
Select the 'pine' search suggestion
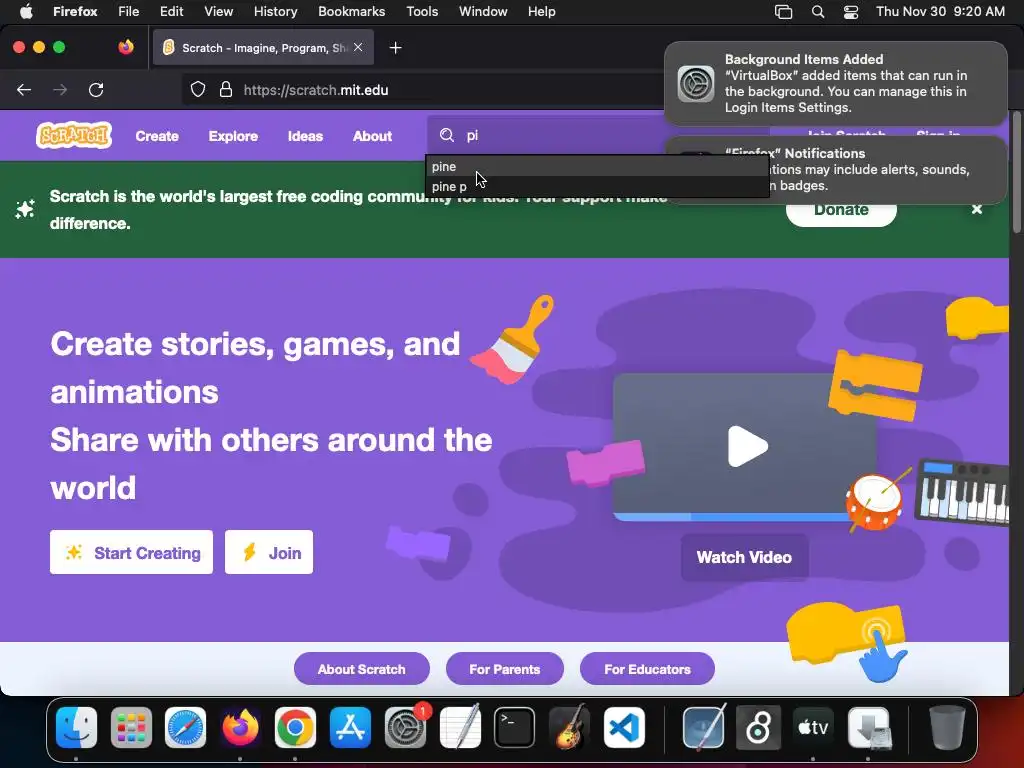click(x=597, y=167)
